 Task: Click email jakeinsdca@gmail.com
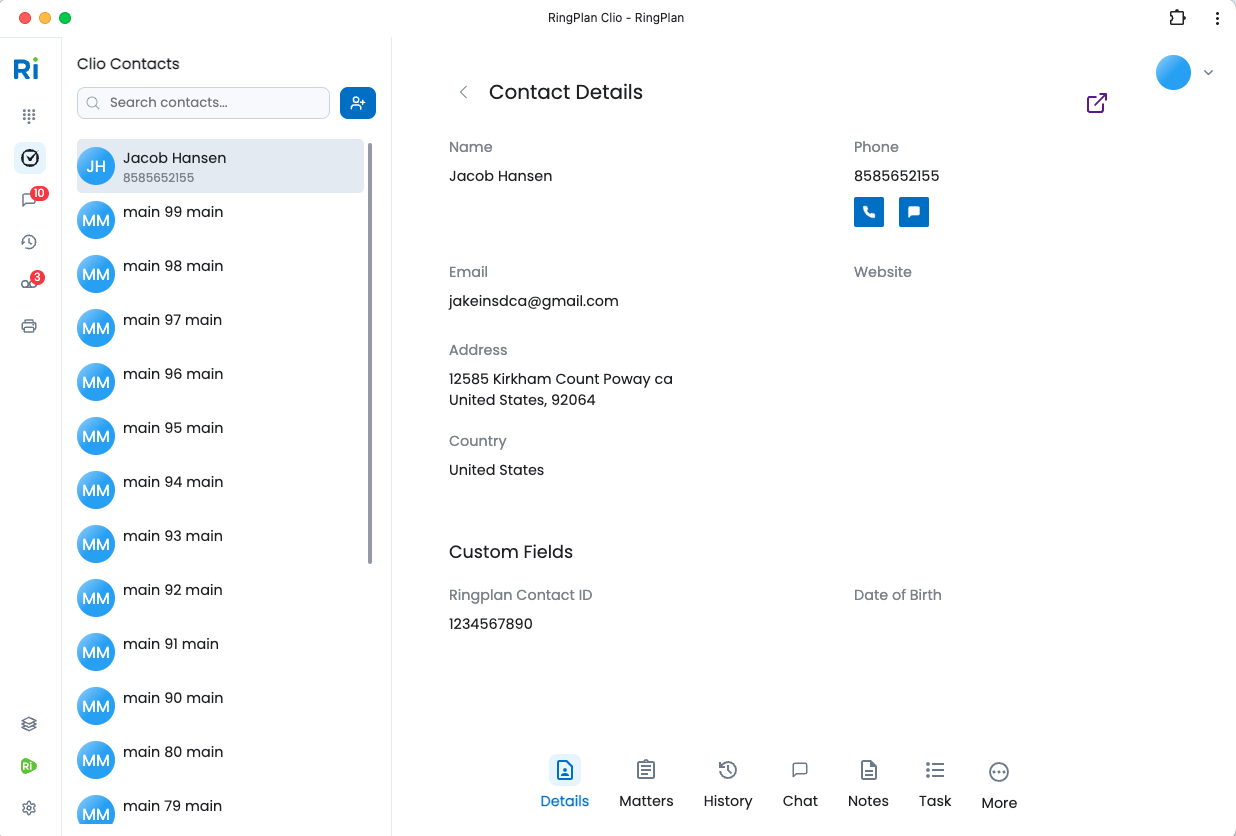[x=534, y=301]
